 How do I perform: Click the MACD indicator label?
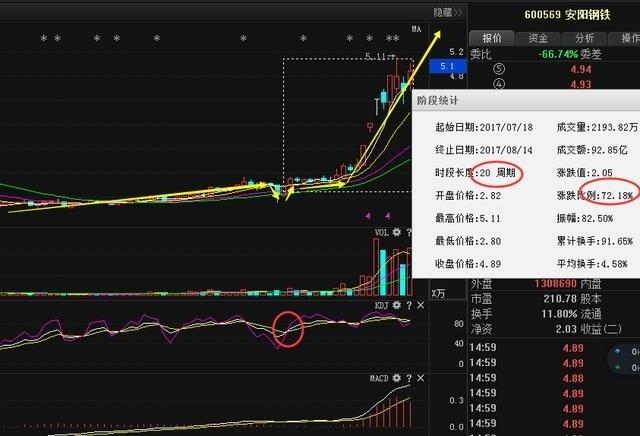pyautogui.click(x=379, y=378)
